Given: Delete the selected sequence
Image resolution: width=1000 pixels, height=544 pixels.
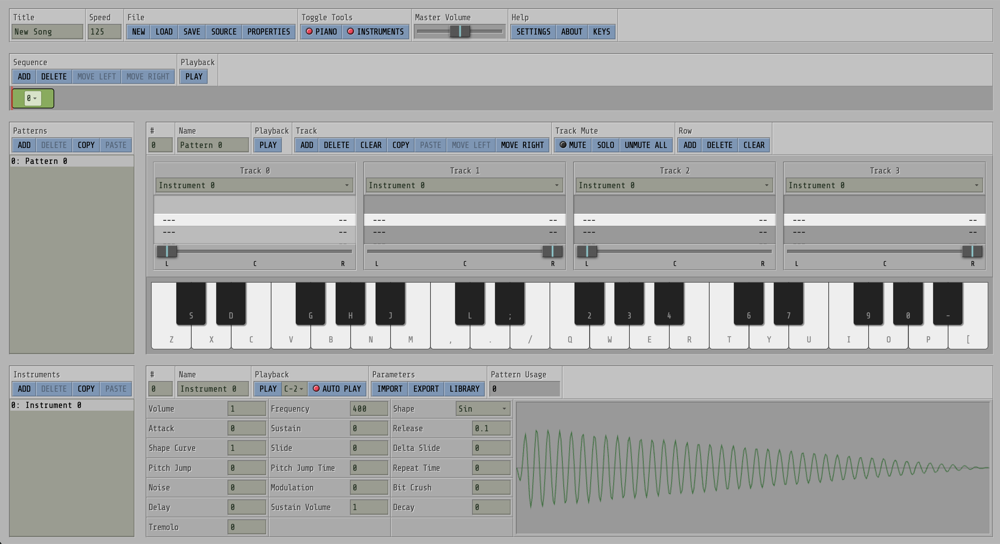Looking at the screenshot, I should 54,76.
